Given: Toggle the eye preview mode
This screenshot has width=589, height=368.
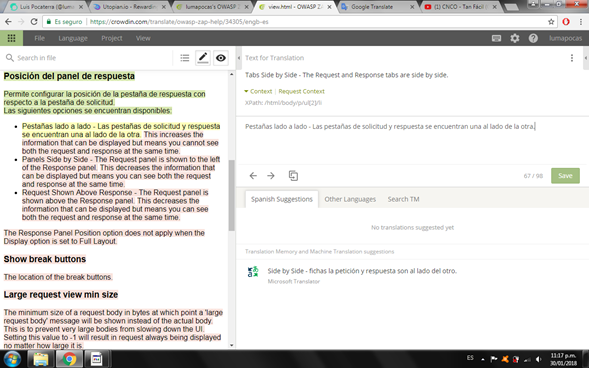Looking at the screenshot, I should (x=221, y=58).
